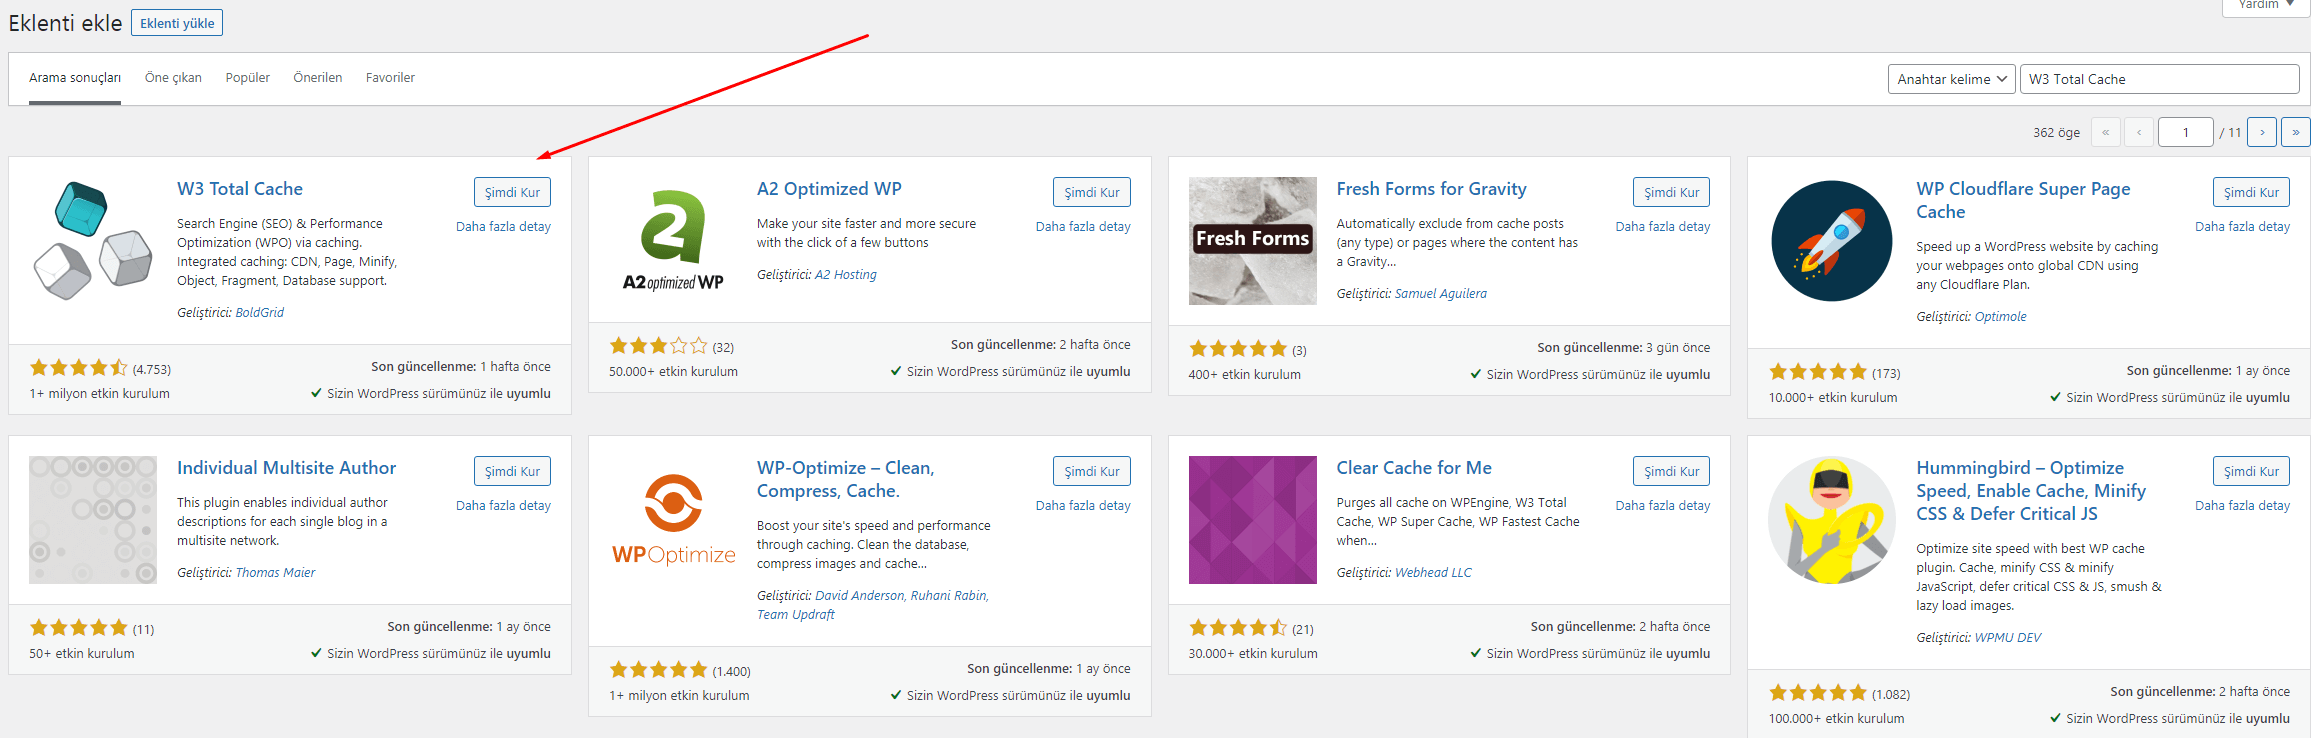Jump to last results page arrow
The image size is (2311, 738).
(x=2296, y=132)
